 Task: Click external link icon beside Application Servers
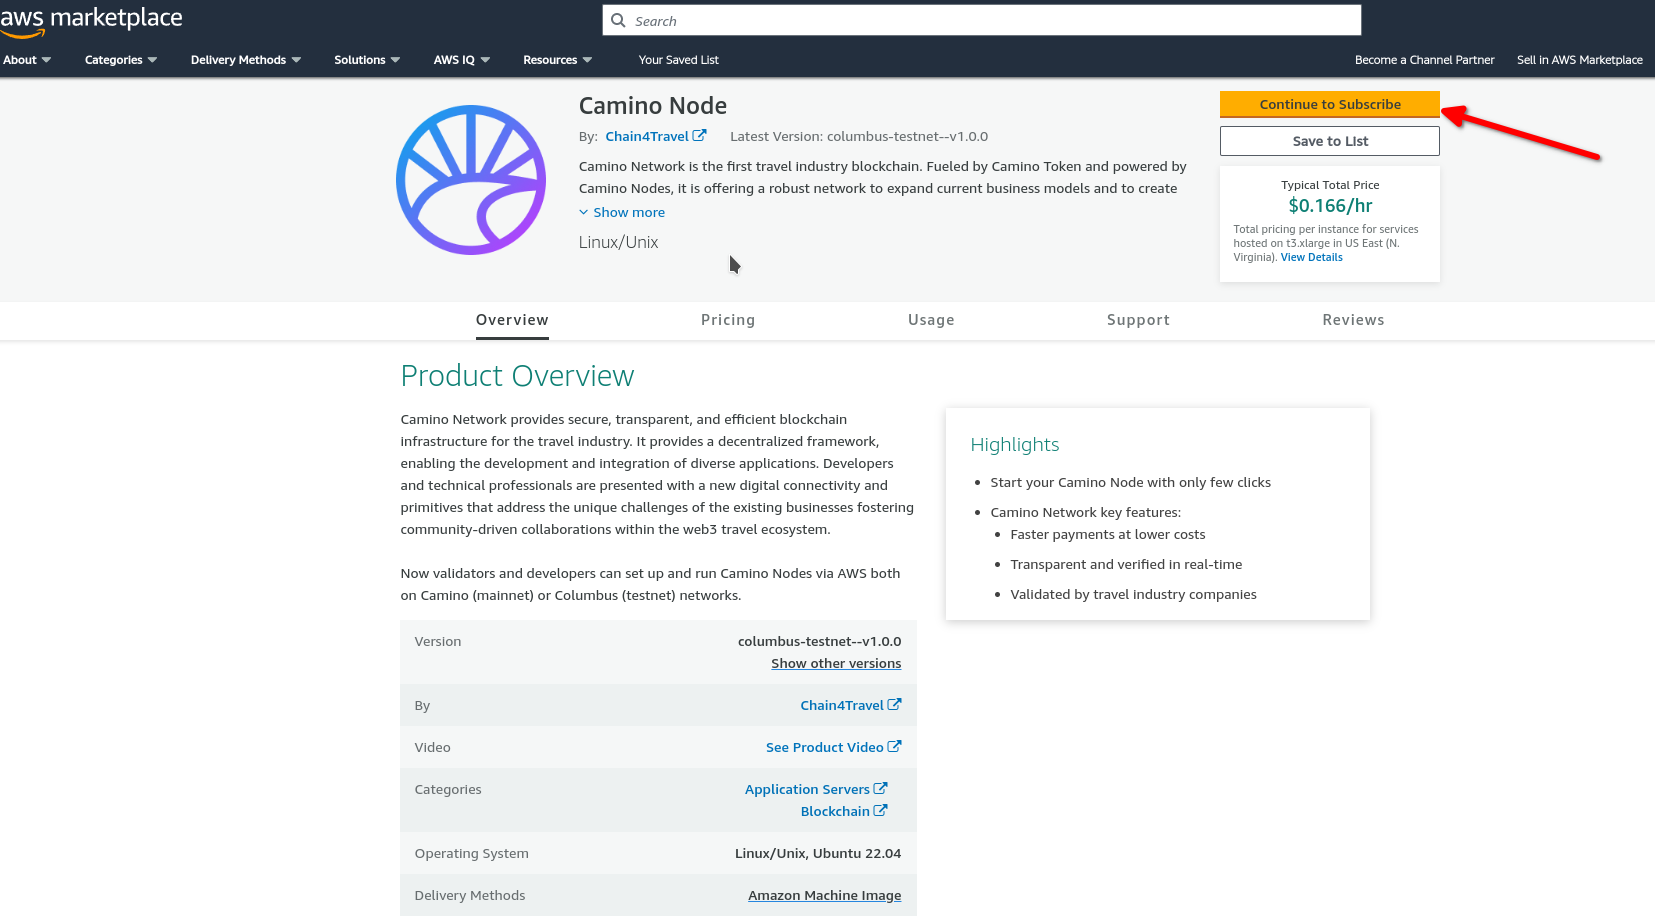(x=880, y=789)
